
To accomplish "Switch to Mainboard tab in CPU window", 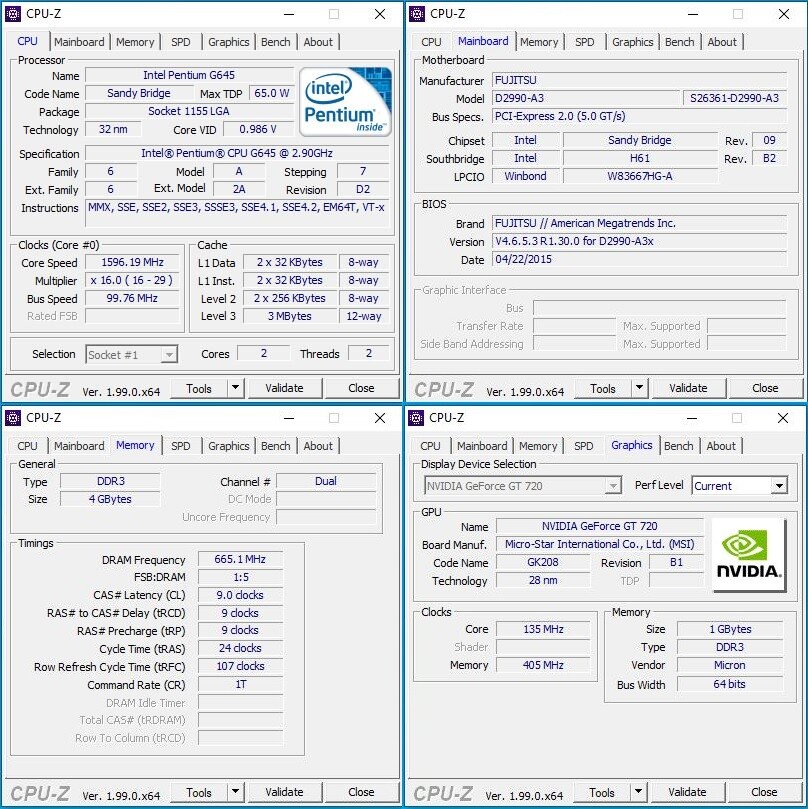I will click(79, 42).
